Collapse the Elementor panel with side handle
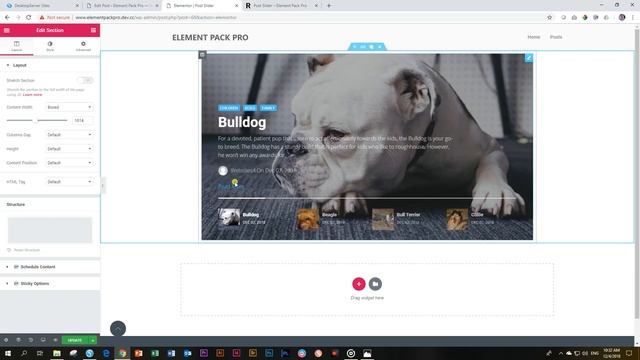Viewport: 640px width, 360px height. (102, 186)
